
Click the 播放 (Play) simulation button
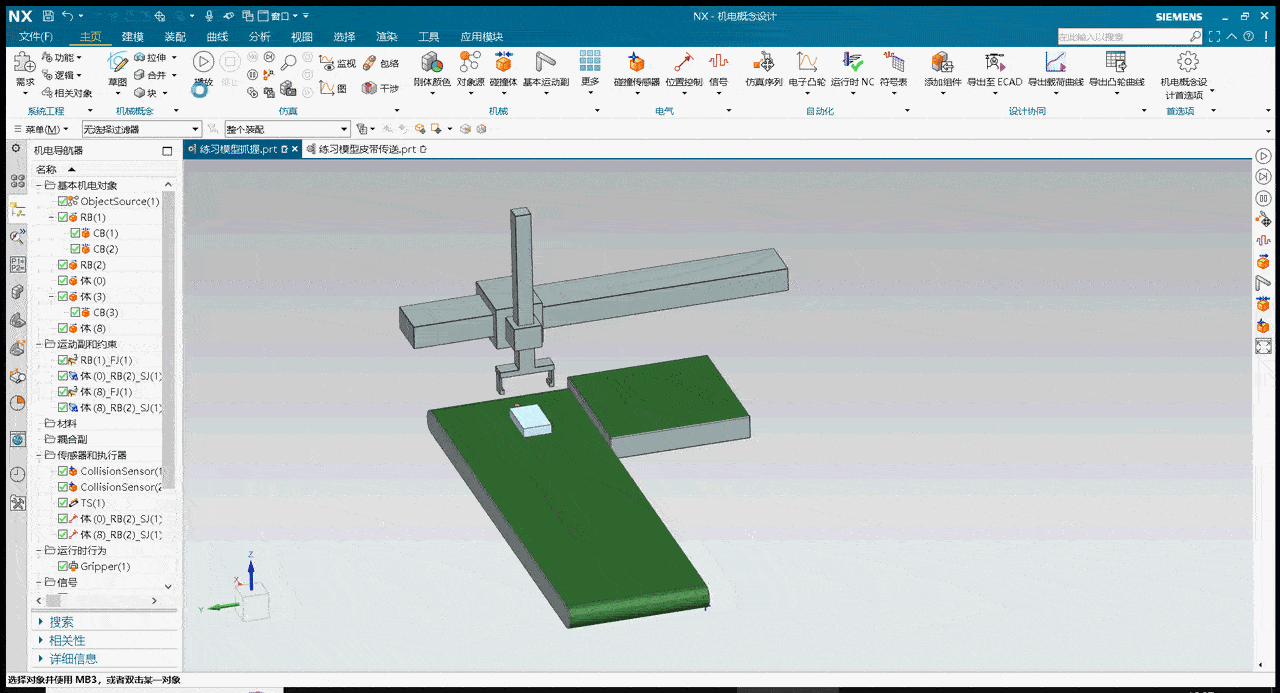203,63
